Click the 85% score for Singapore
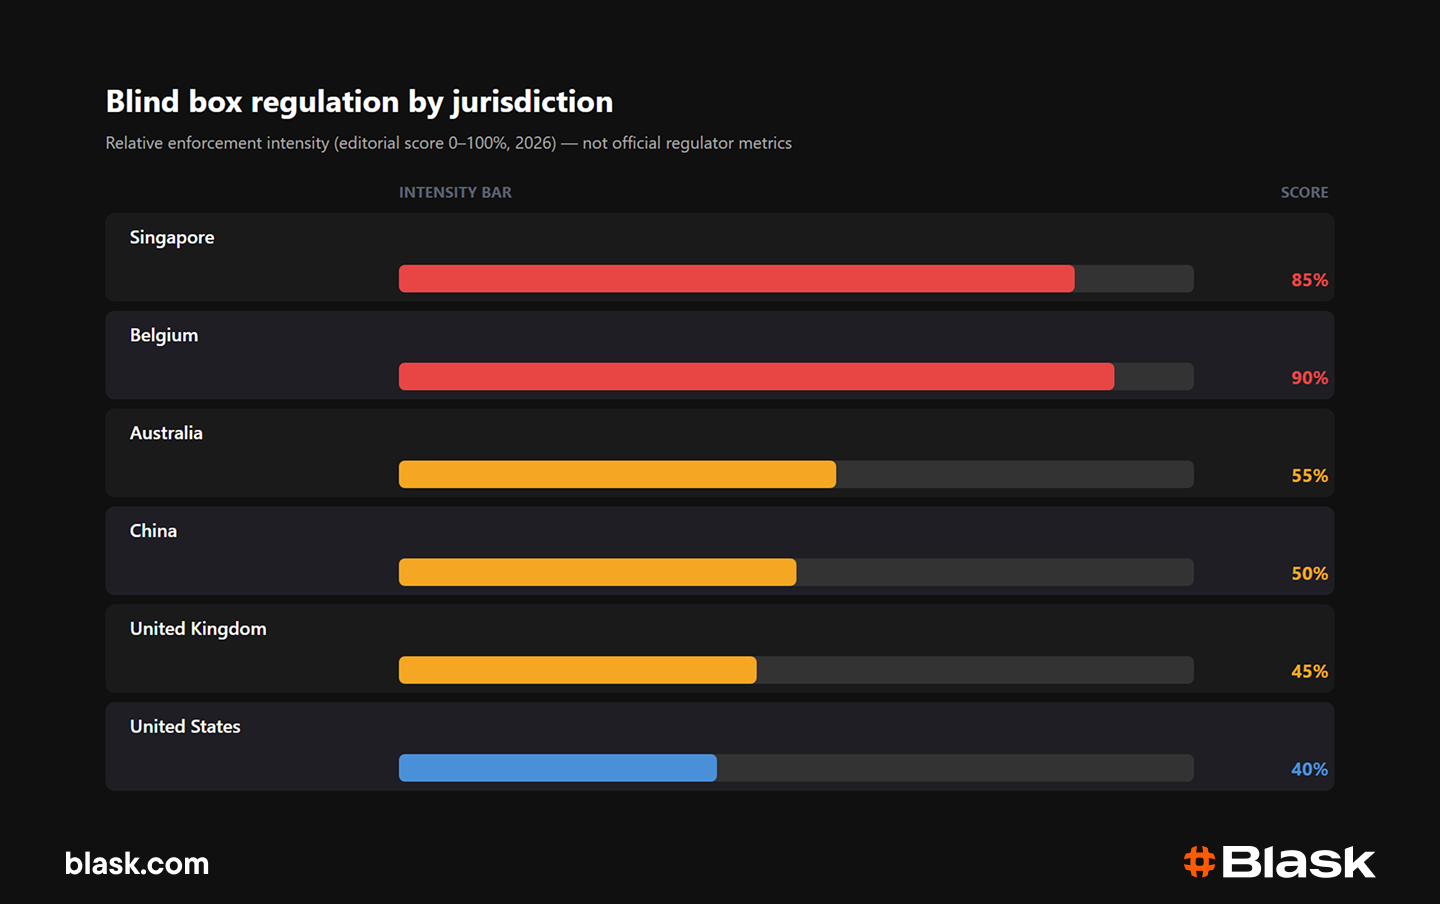 1309,280
